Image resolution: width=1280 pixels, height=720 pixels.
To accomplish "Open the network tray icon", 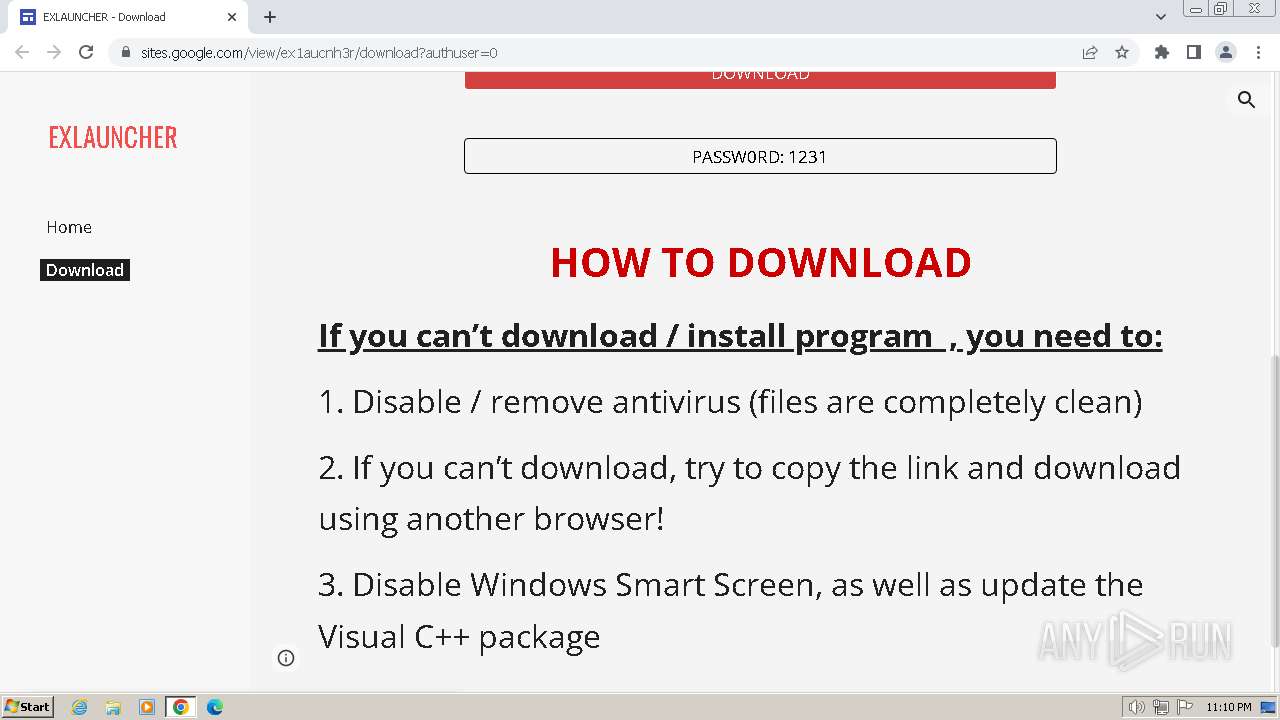I will tap(1161, 707).
